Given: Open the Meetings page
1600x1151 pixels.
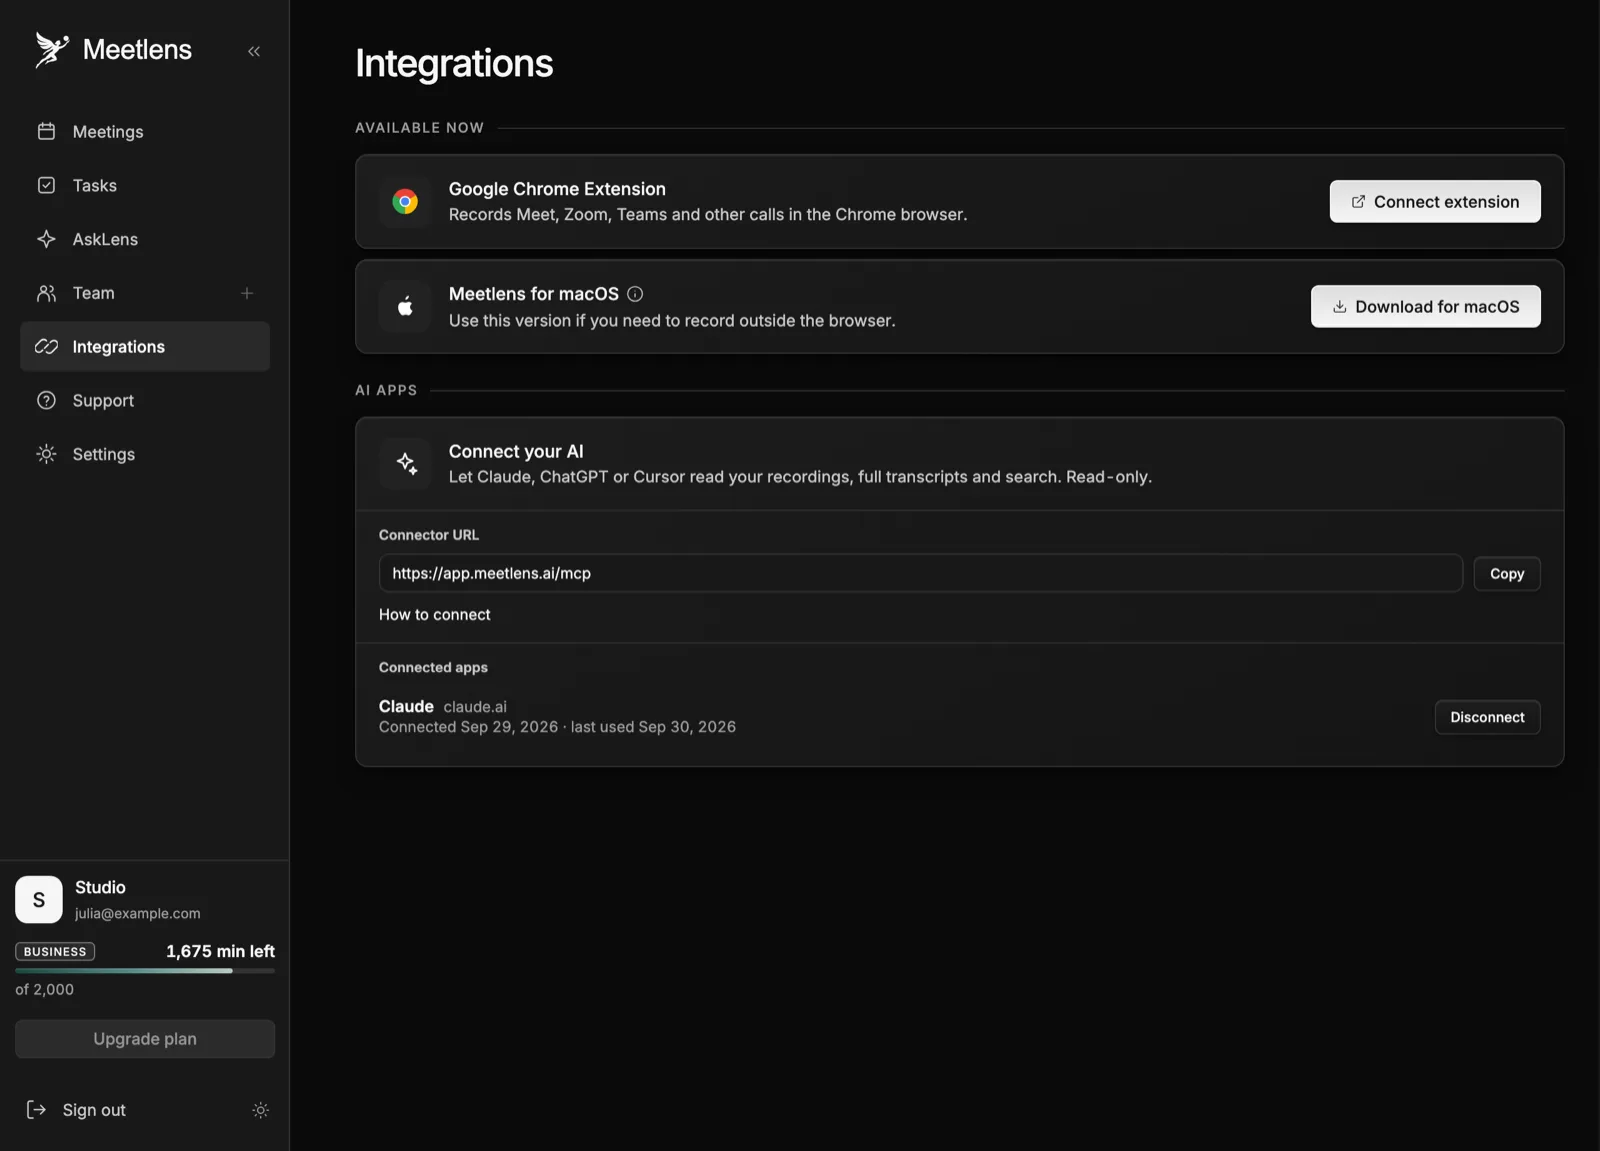Looking at the screenshot, I should [145, 131].
